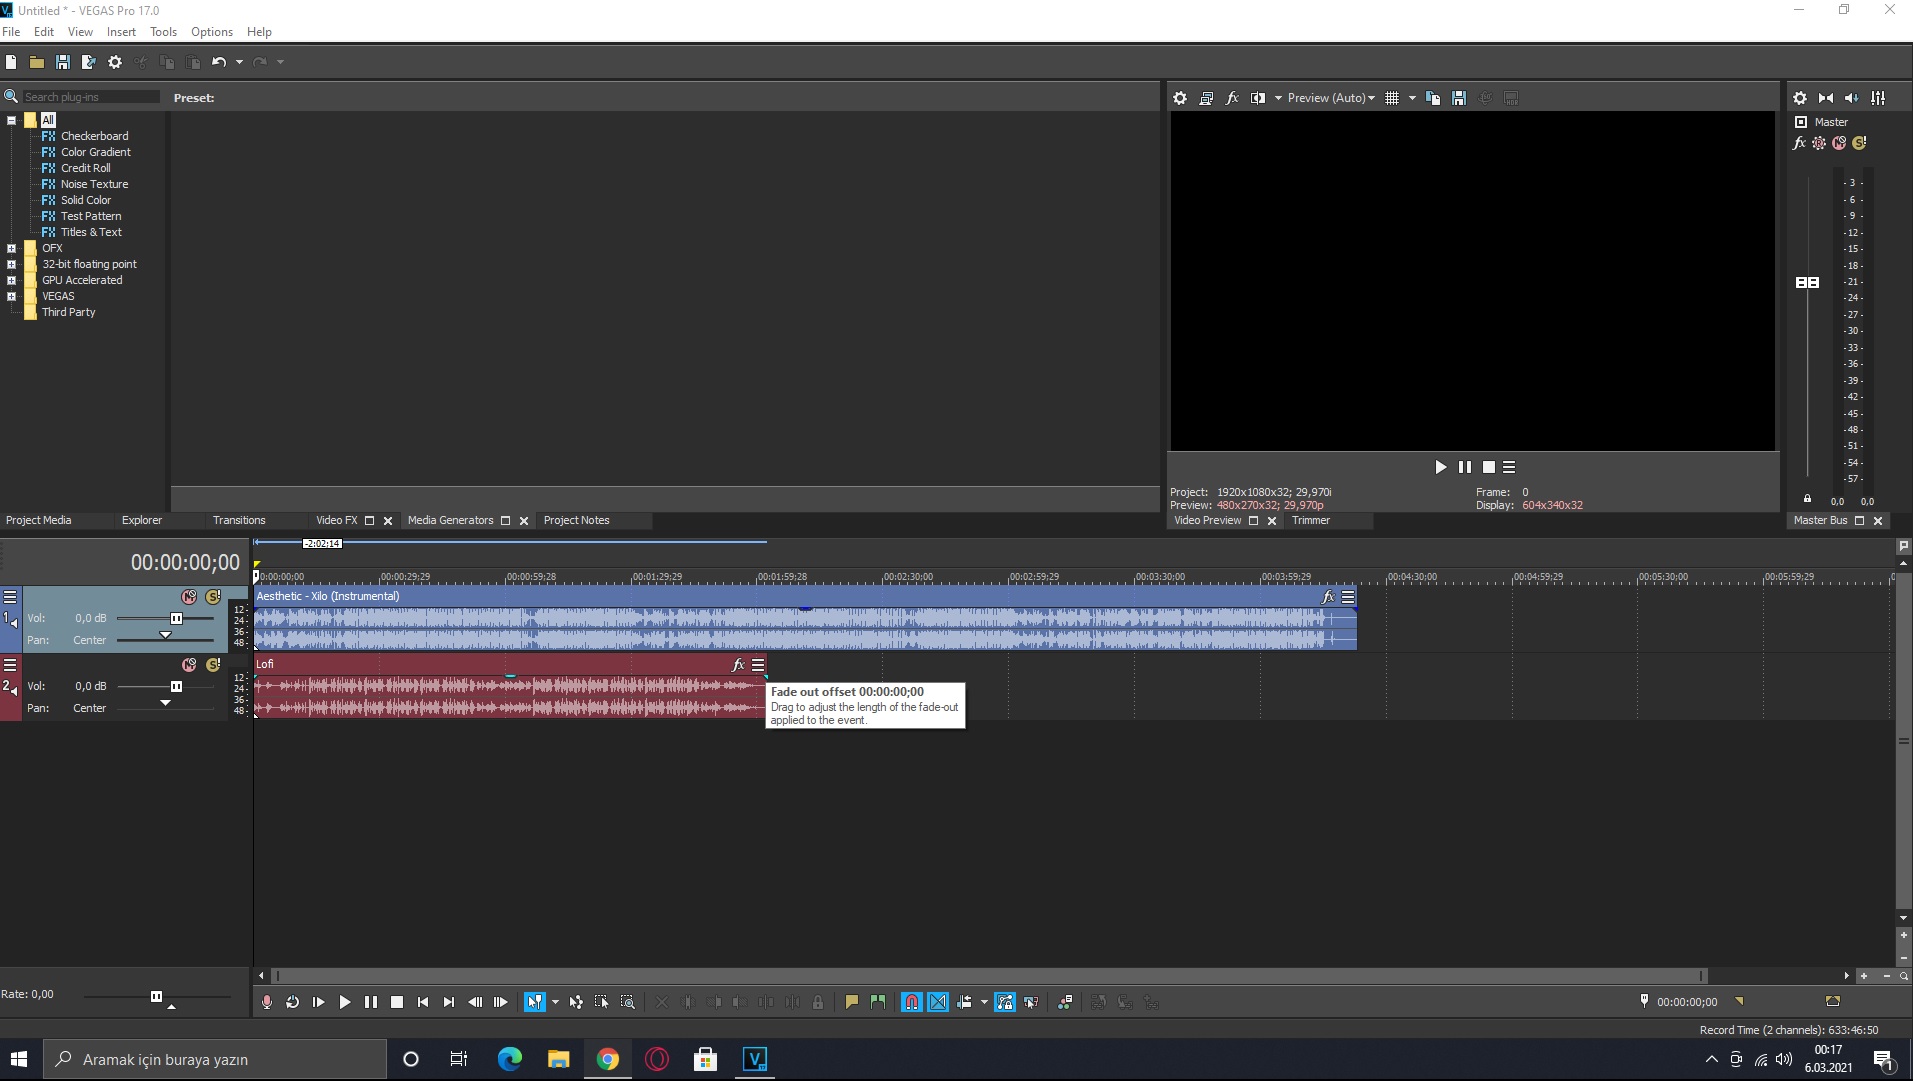Screen dimensions: 1913x1081
Task: Open Video Output FX in preview
Action: click(x=1232, y=98)
